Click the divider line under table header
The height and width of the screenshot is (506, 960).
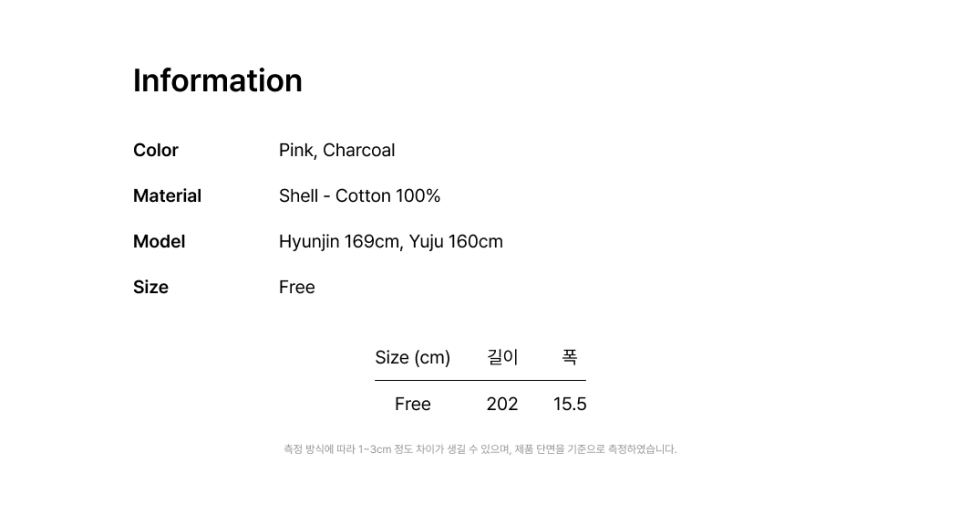pyautogui.click(x=480, y=380)
